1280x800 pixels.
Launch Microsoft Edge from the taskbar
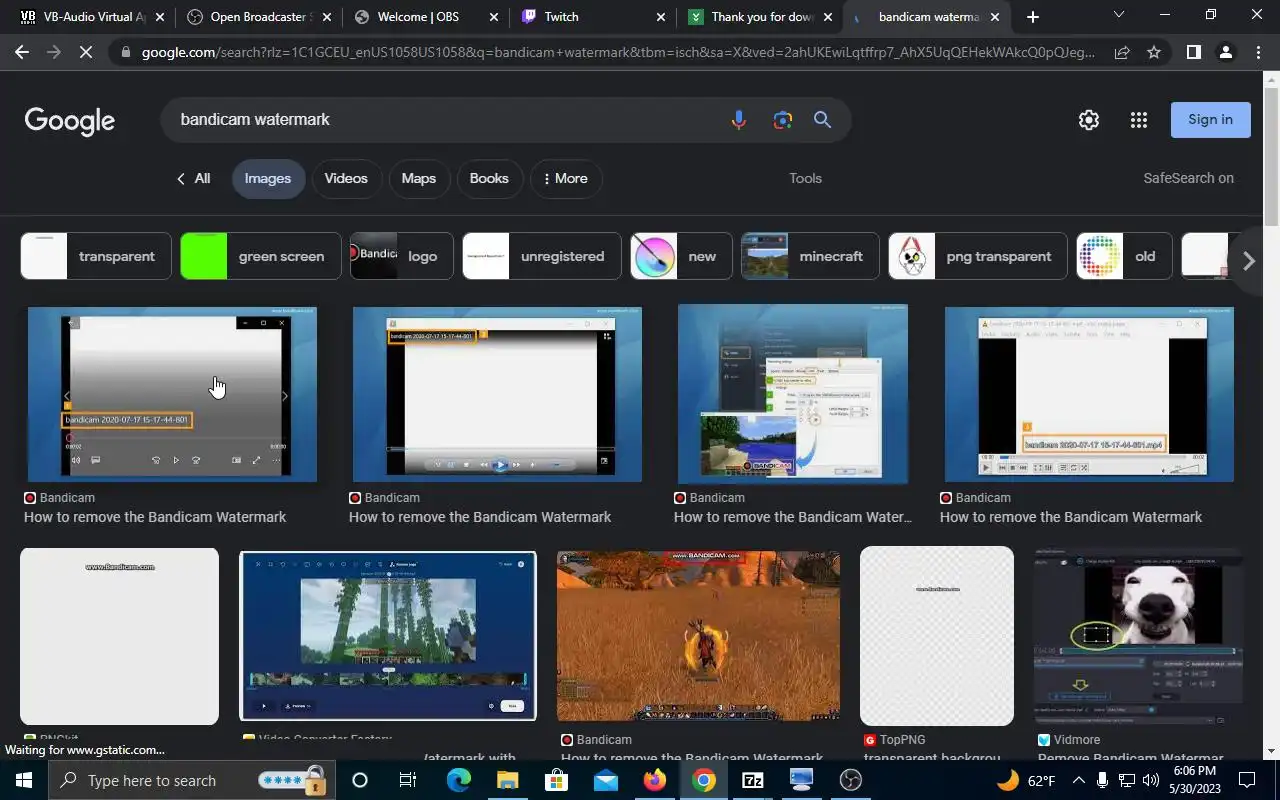[x=458, y=780]
